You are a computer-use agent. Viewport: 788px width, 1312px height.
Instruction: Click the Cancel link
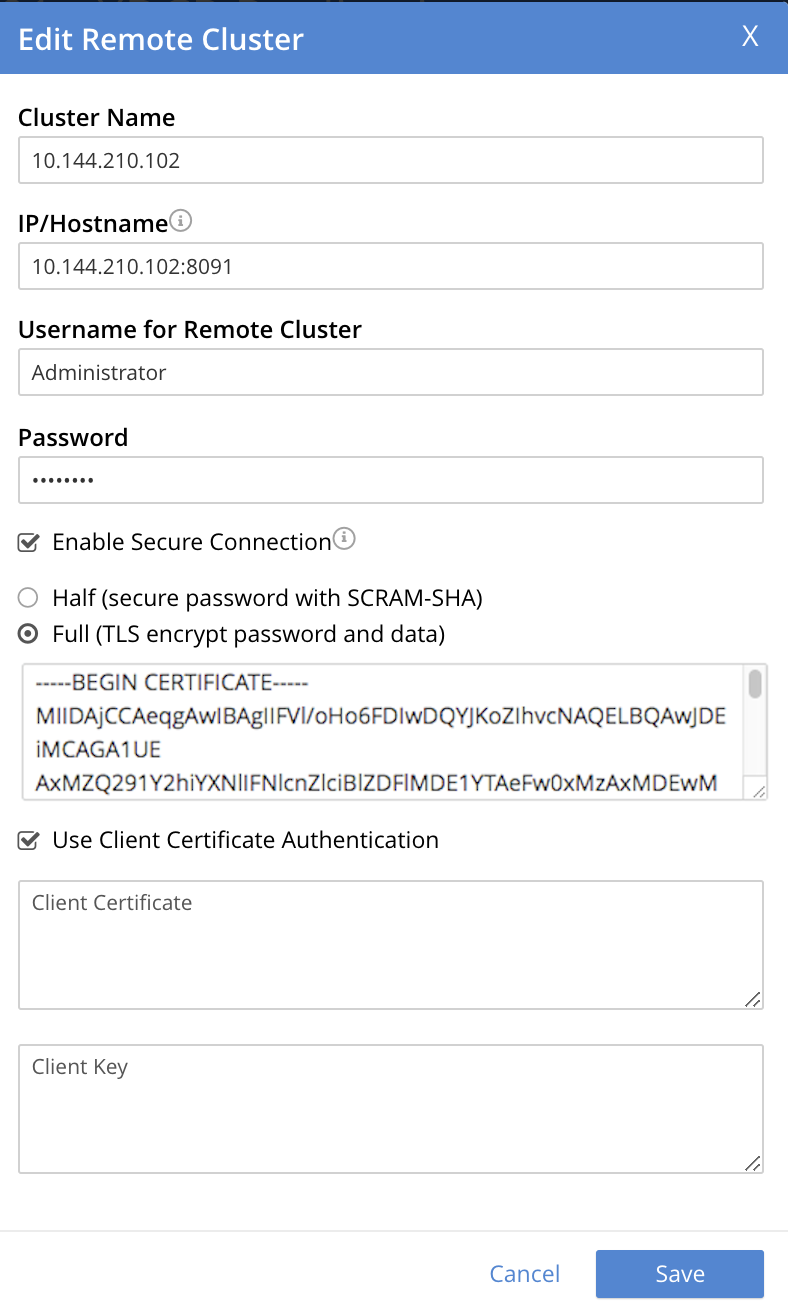click(x=524, y=1273)
